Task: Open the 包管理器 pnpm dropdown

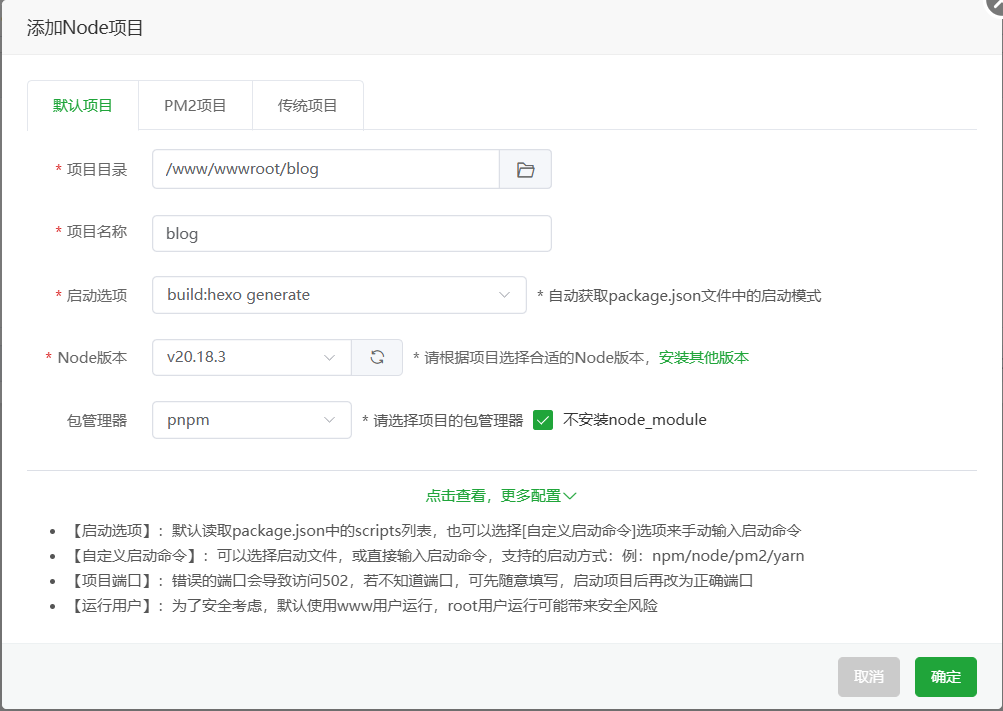Action: tap(251, 420)
